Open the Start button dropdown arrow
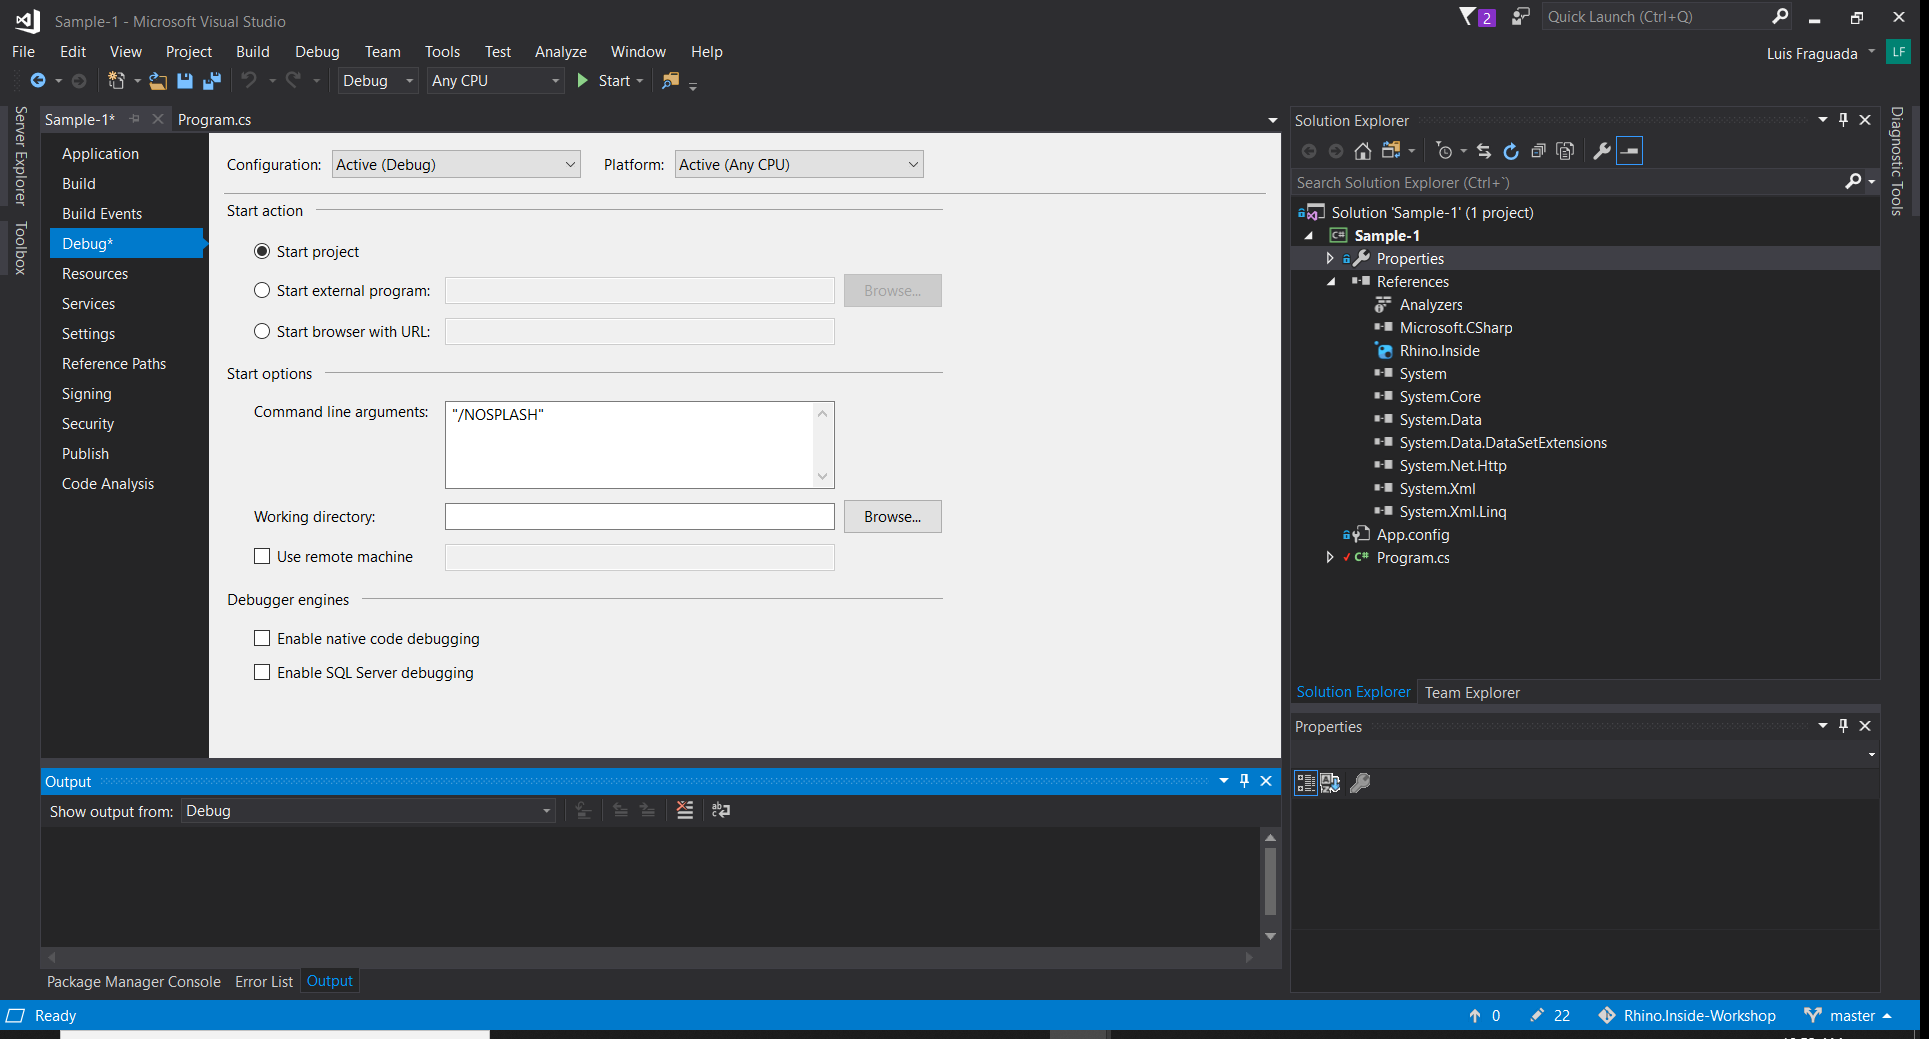 point(640,81)
